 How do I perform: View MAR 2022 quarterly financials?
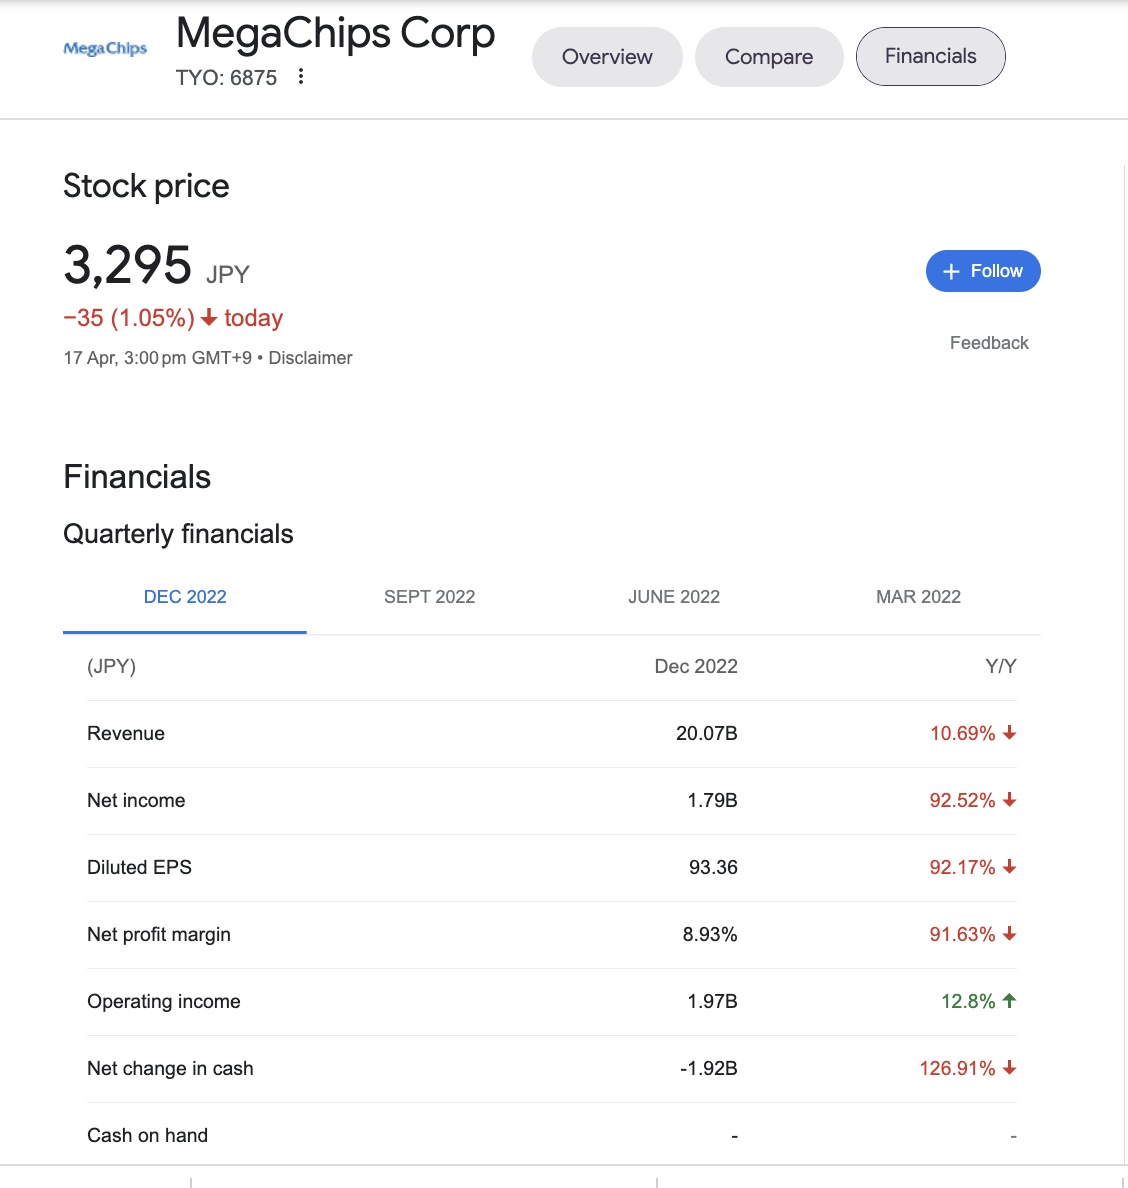click(x=918, y=597)
